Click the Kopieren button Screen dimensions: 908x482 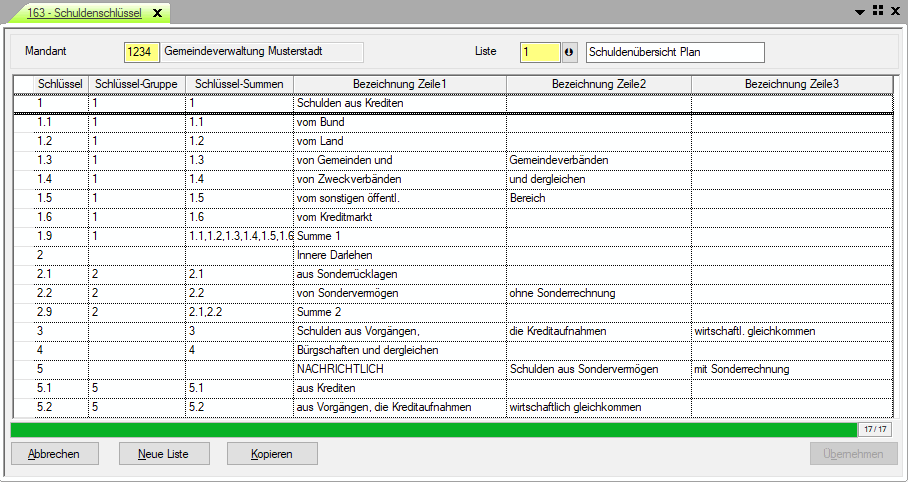click(272, 454)
